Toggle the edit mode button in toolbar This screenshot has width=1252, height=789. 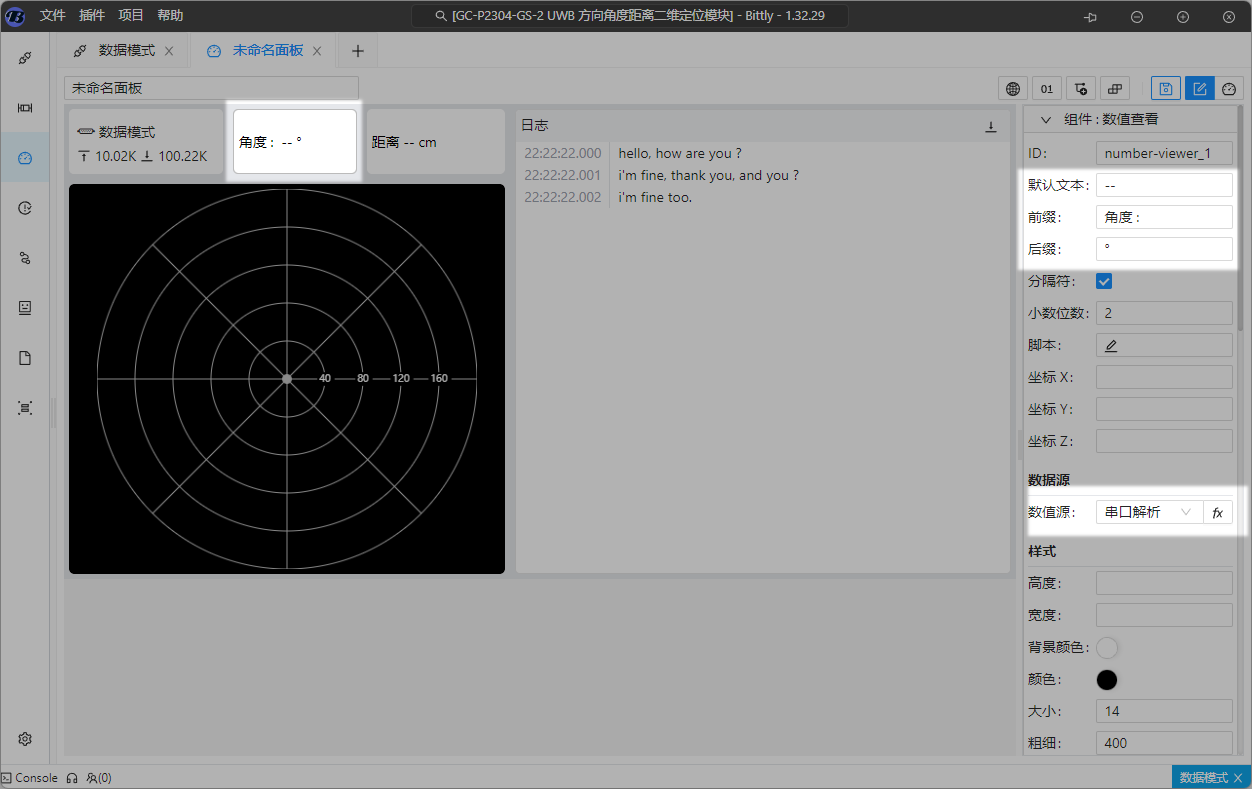point(1200,88)
